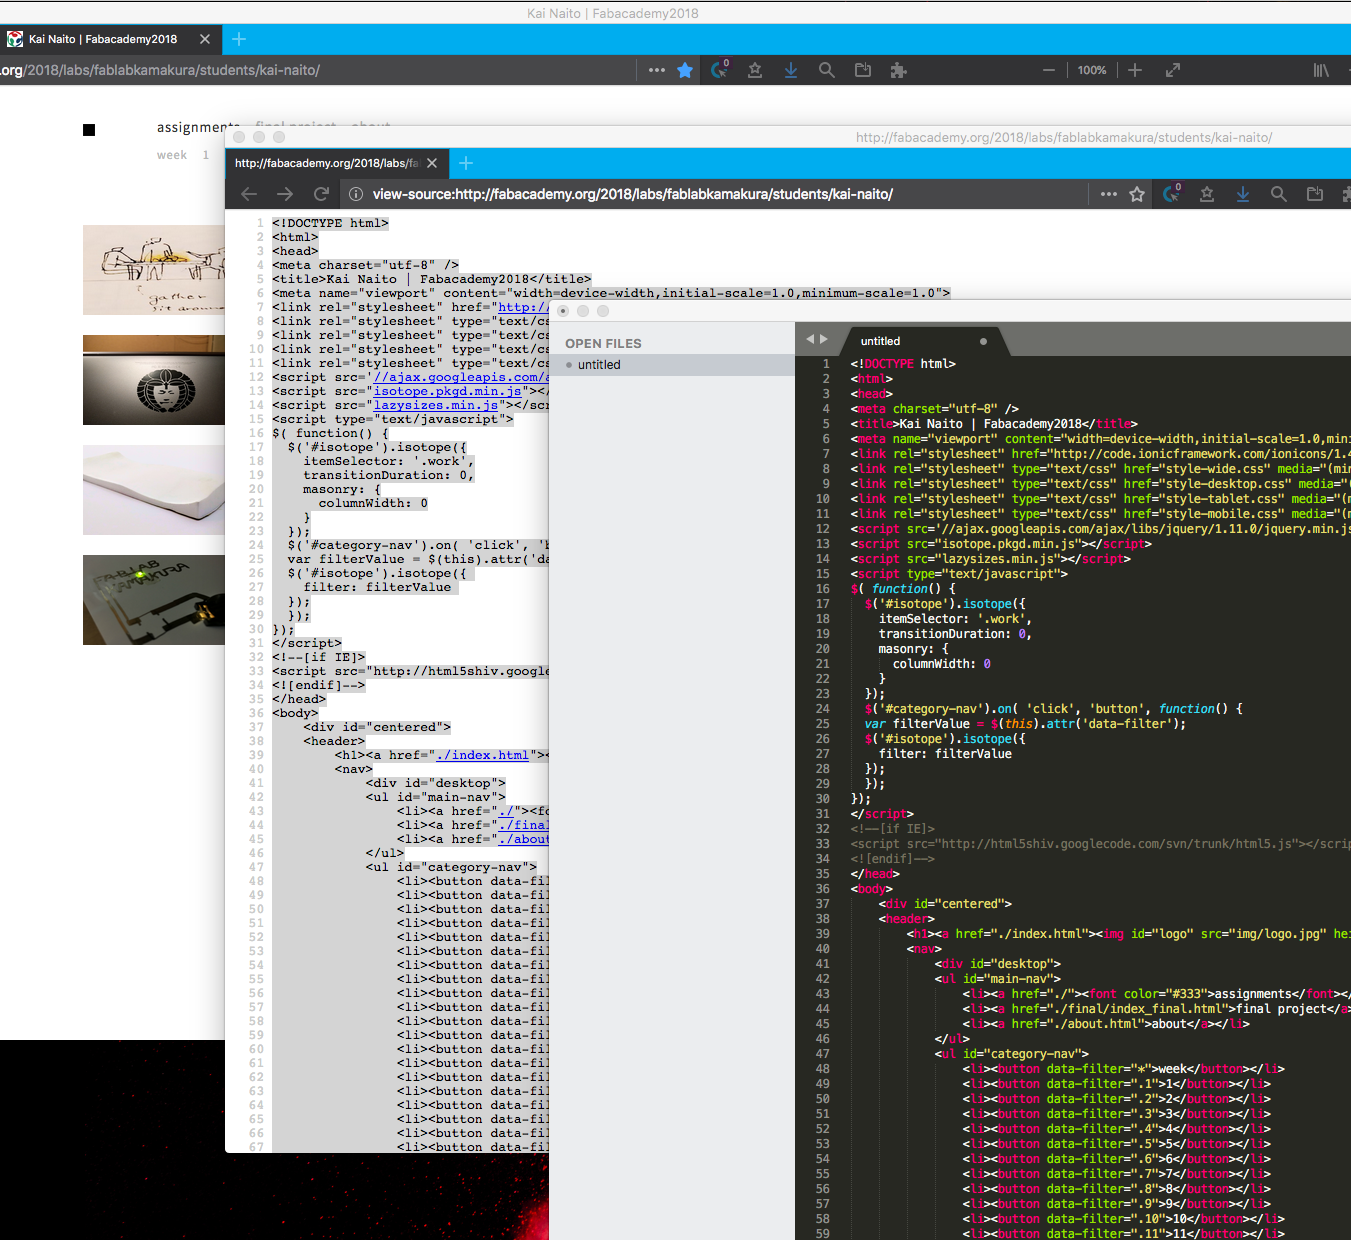This screenshot has width=1351, height=1240.
Task: Click bookmarks menu icon in view-source window
Action: click(x=1207, y=194)
